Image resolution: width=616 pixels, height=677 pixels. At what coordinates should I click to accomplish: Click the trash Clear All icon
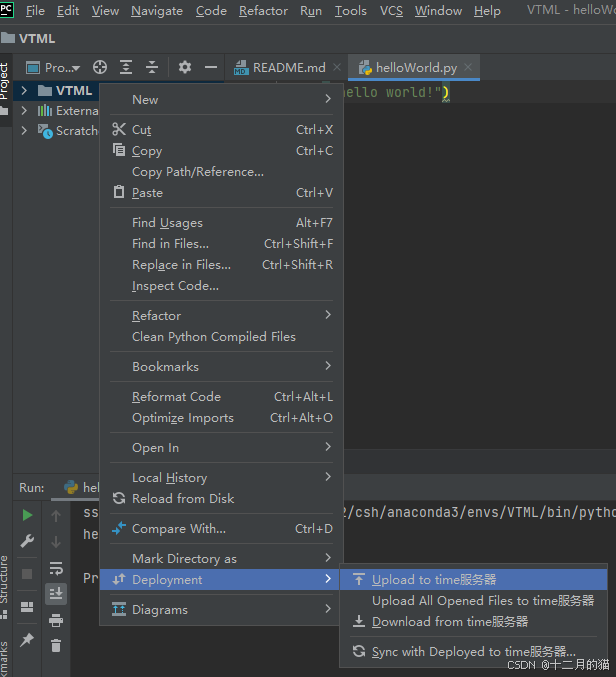[56, 645]
